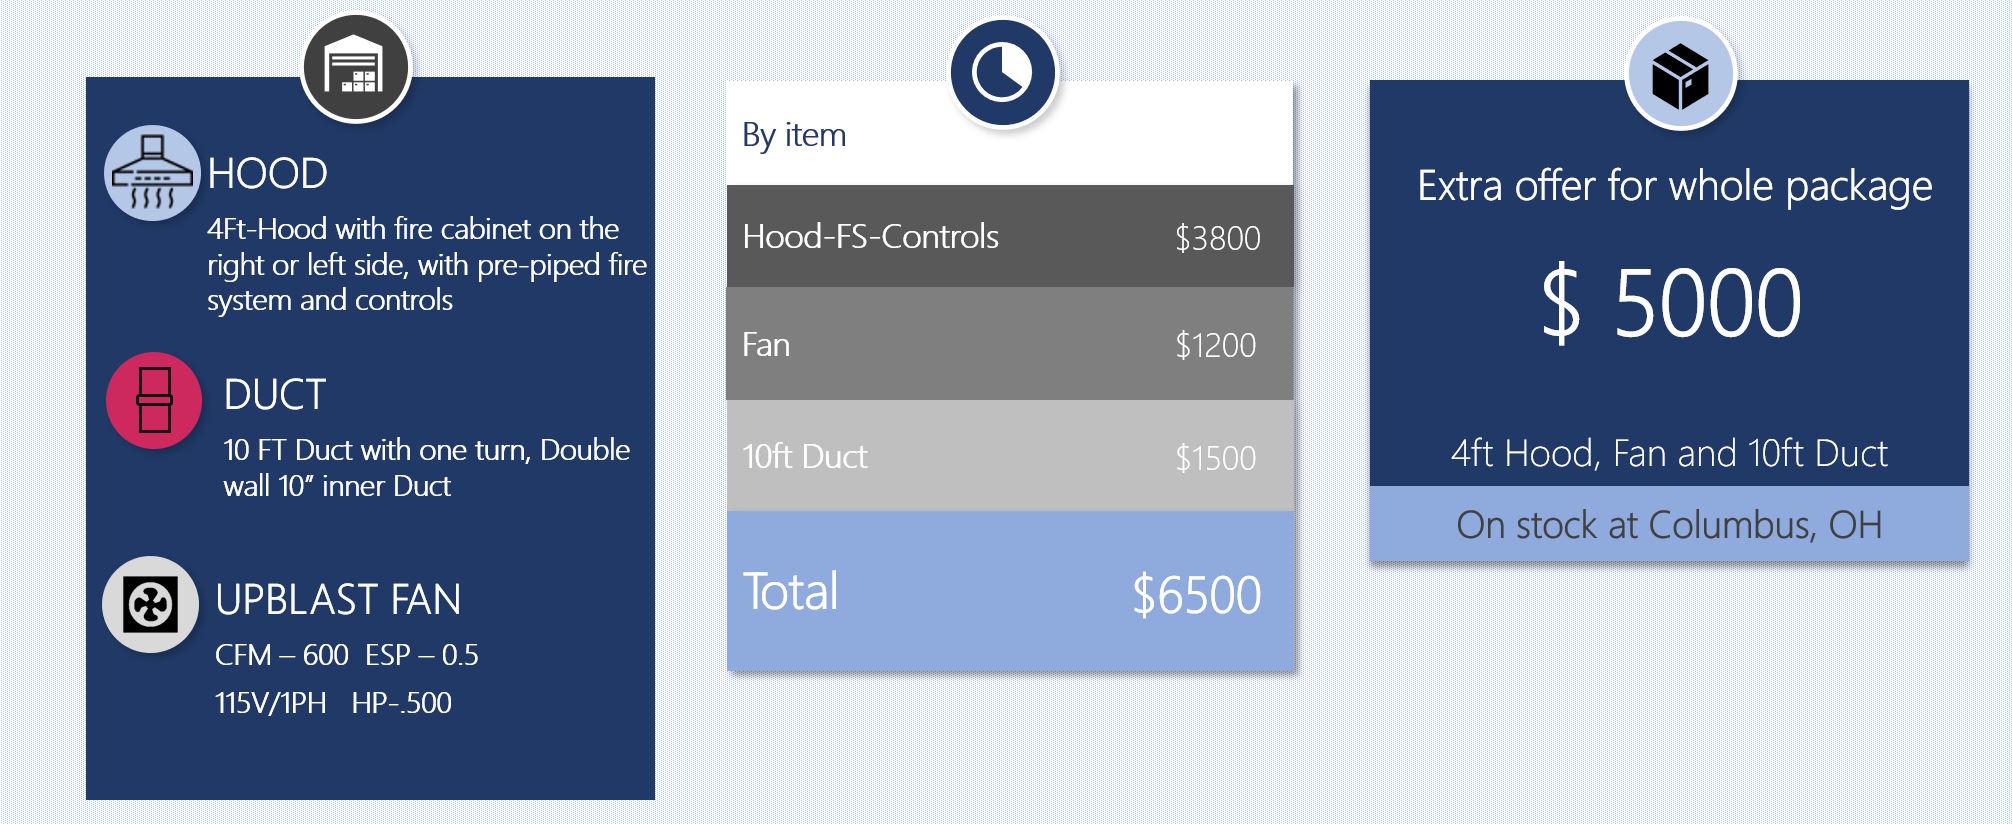2012x824 pixels.
Task: Open the Hood-FS-Controls price row
Action: [1010, 236]
